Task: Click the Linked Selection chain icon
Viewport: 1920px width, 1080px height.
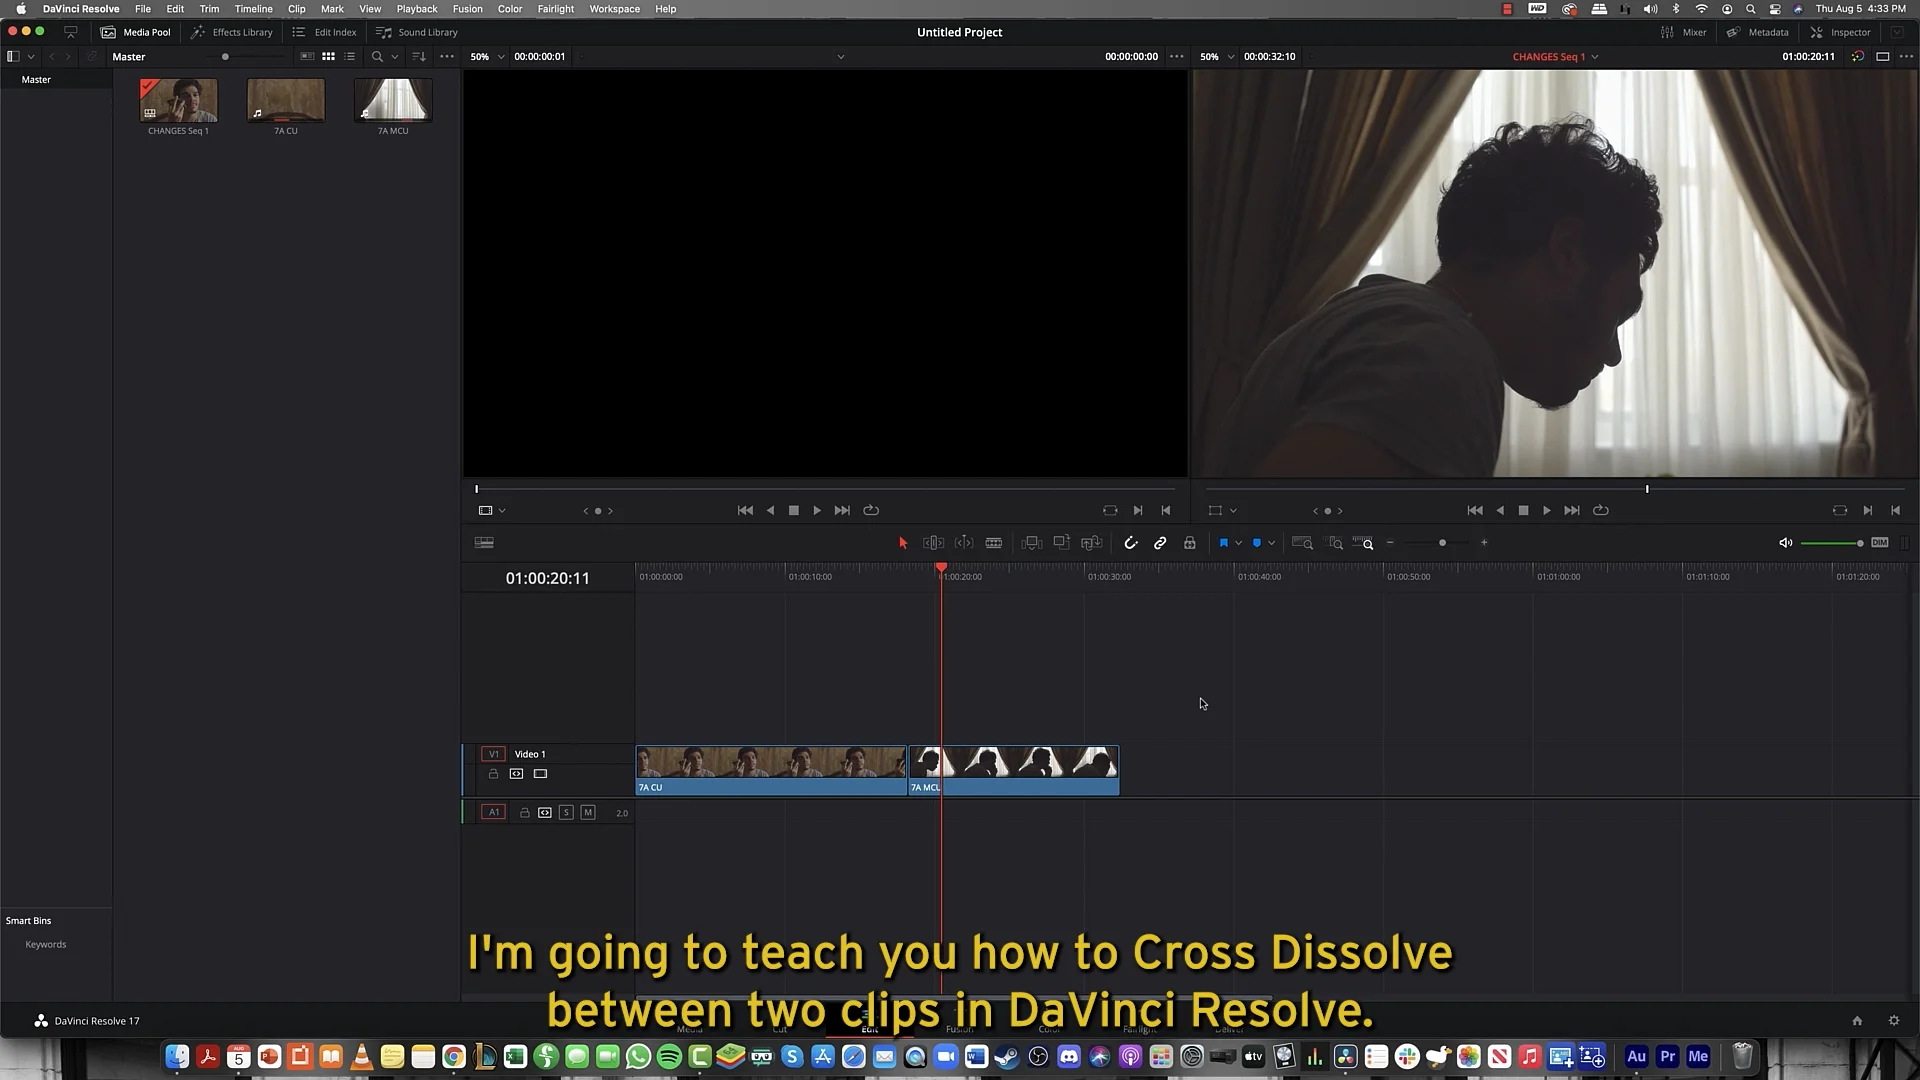Action: click(1160, 542)
